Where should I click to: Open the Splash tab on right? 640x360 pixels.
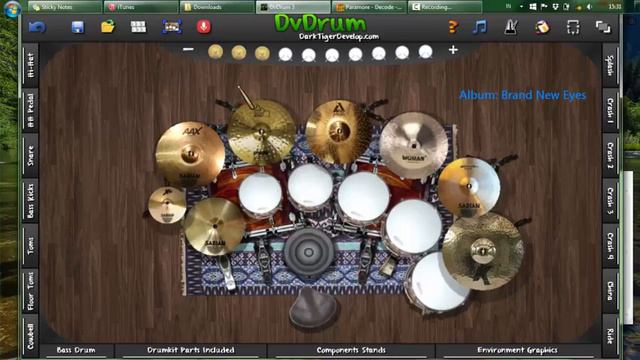pos(611,65)
